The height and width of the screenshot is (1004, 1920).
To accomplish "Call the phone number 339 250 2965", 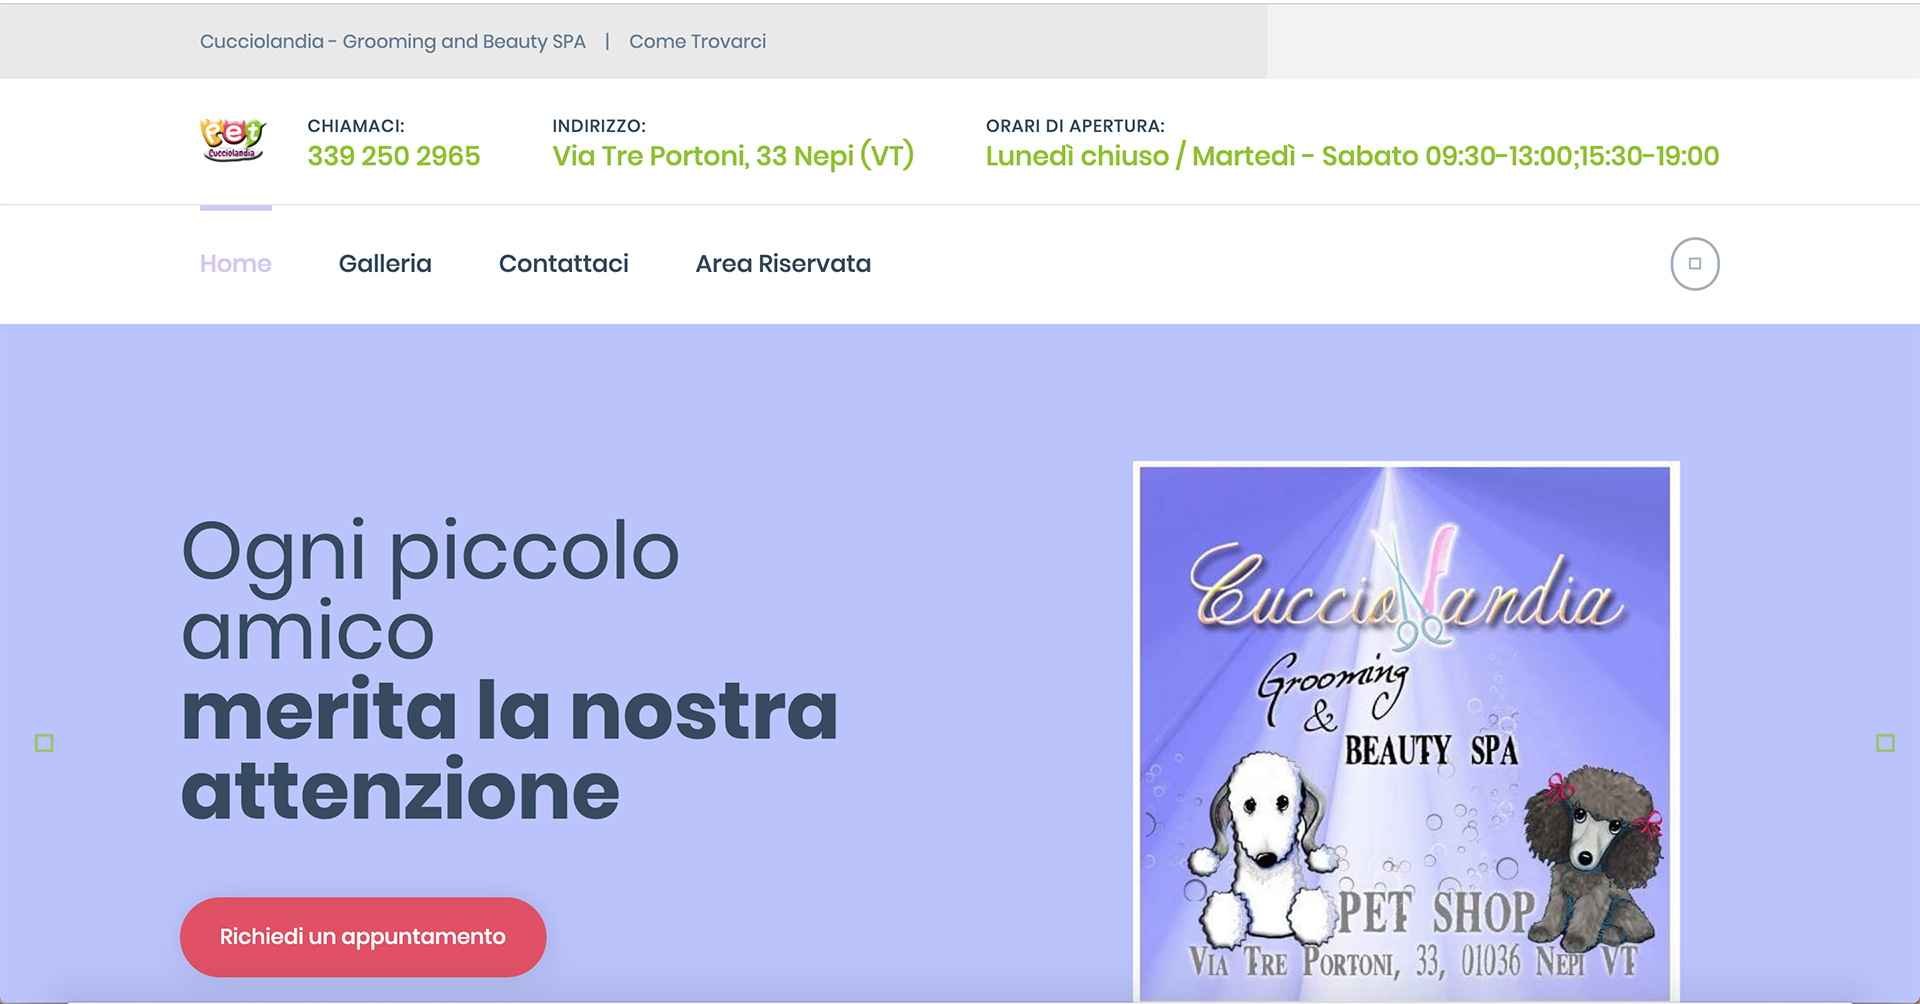I will coord(394,156).
